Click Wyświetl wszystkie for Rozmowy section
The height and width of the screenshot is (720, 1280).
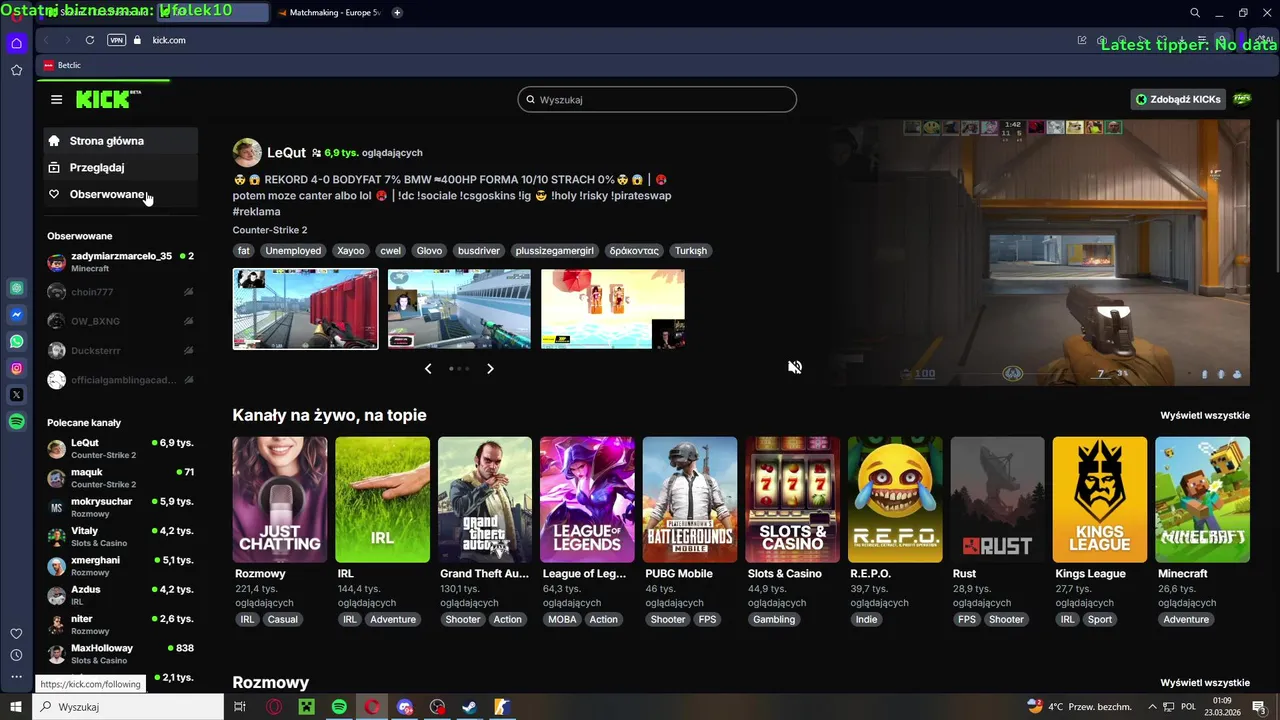coord(1205,683)
